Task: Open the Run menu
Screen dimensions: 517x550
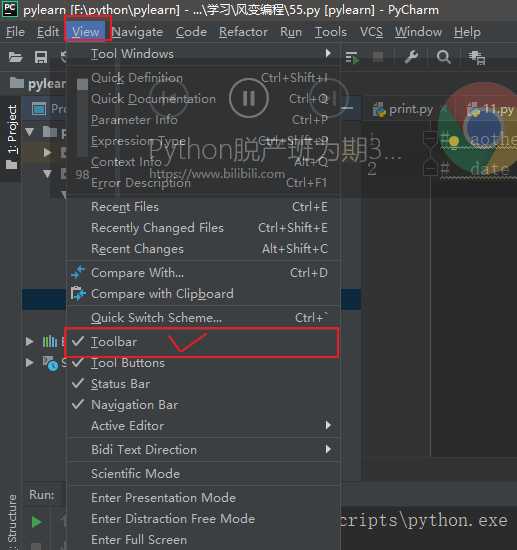Action: [x=291, y=32]
